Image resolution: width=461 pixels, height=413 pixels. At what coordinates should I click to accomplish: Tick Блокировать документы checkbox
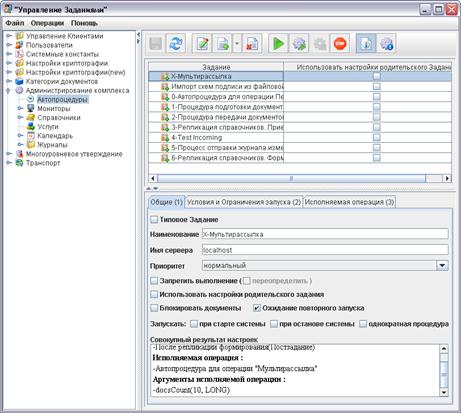click(x=154, y=308)
